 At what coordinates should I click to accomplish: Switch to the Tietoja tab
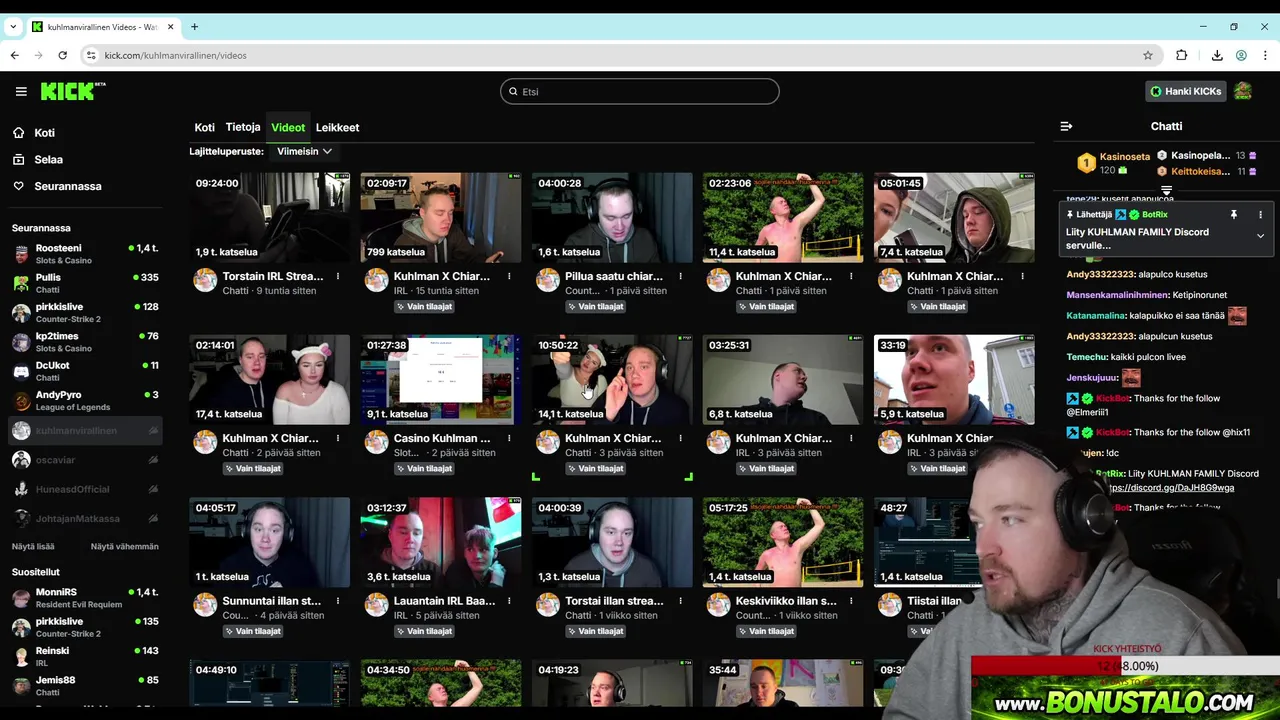[243, 127]
